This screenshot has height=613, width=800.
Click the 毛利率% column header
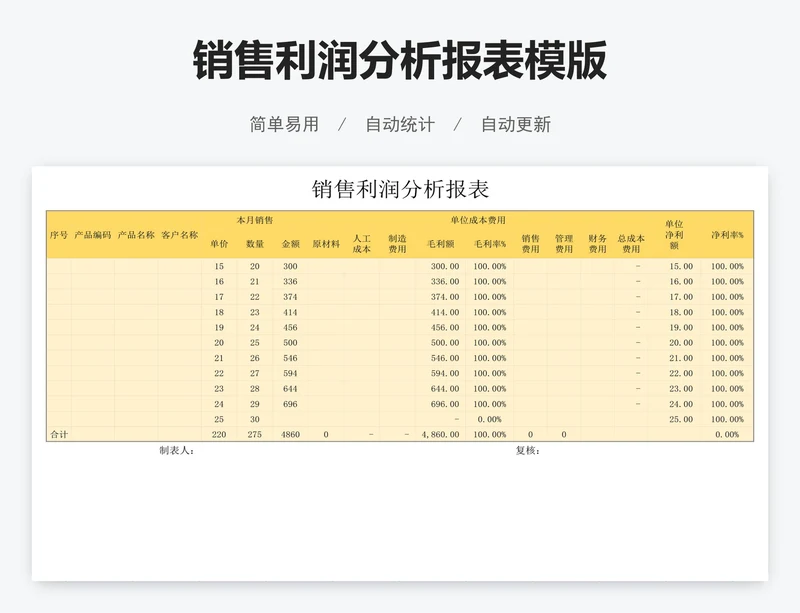(x=490, y=243)
